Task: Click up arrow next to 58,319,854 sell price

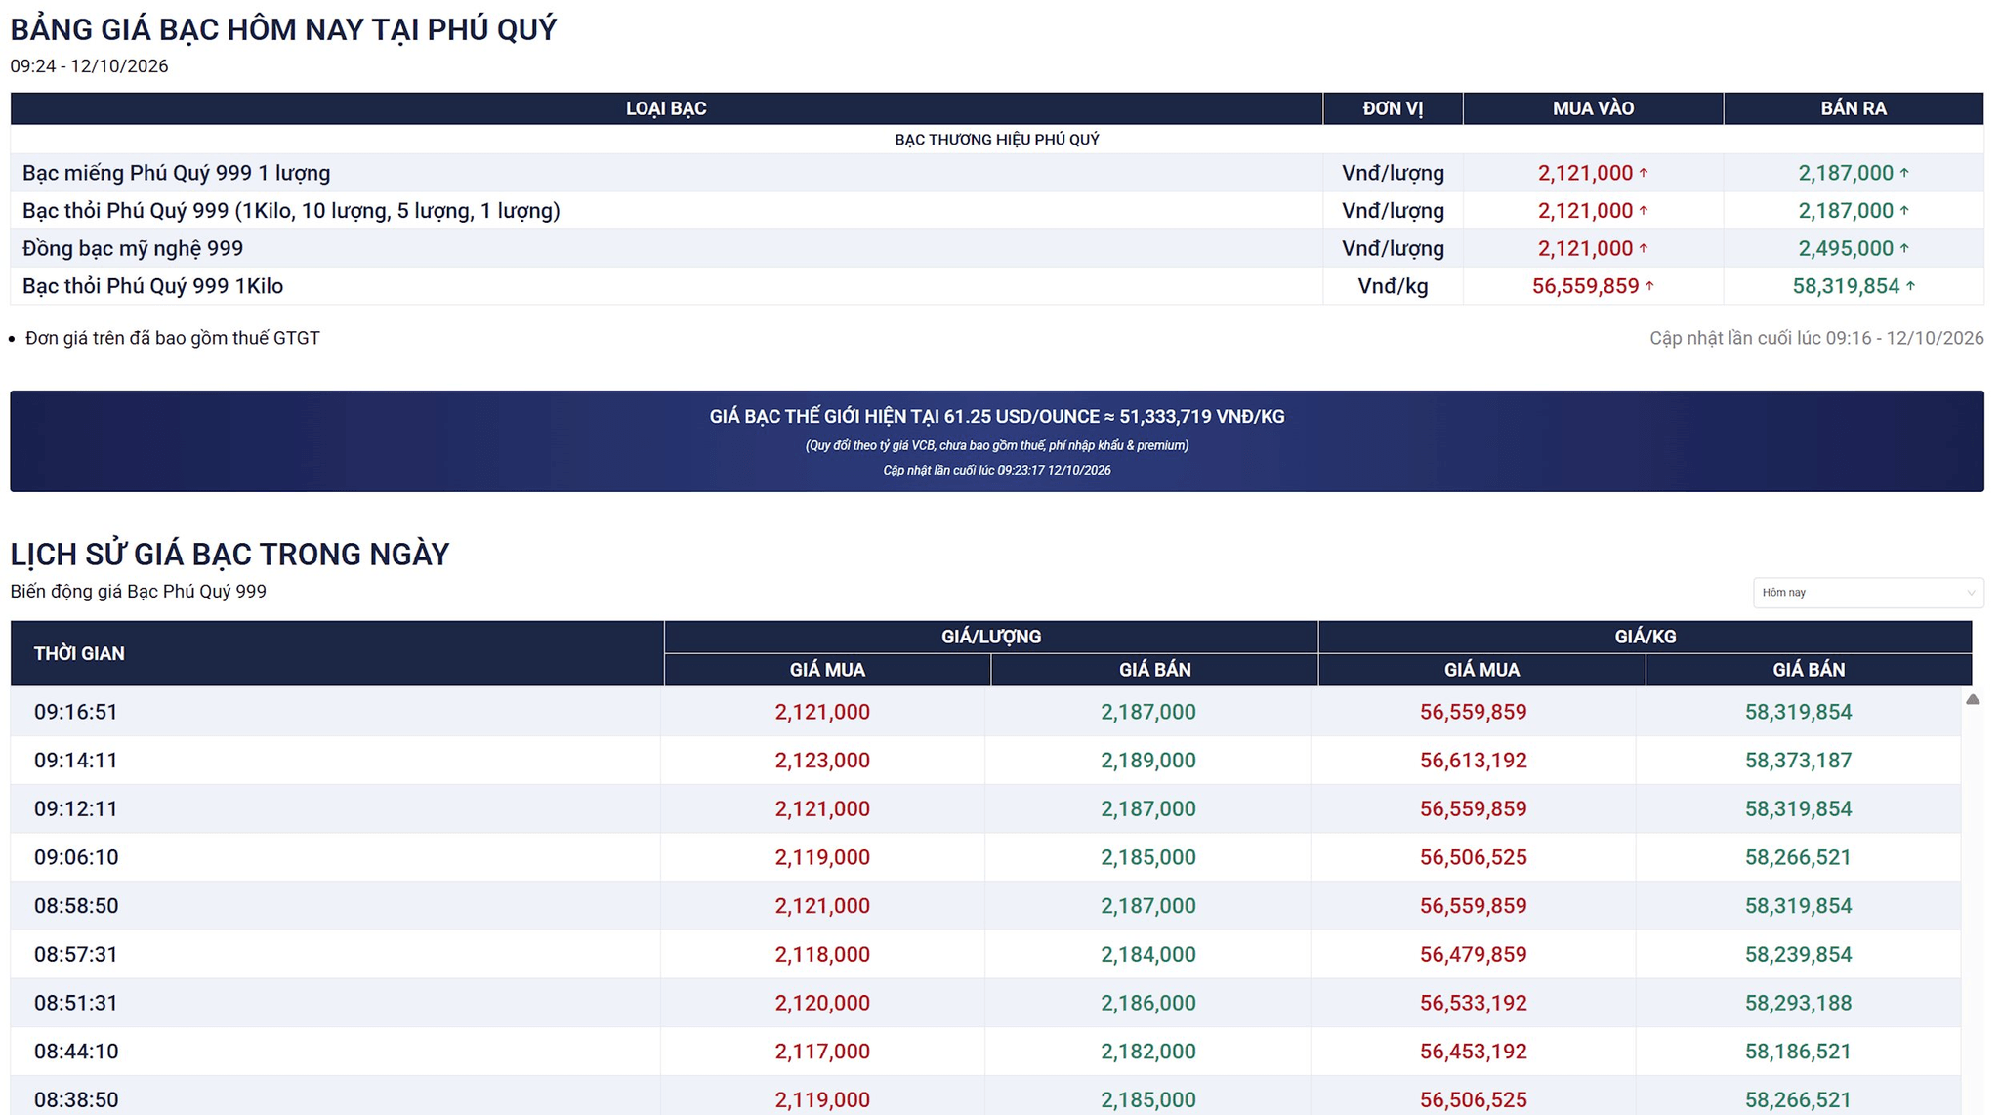Action: [x=1909, y=286]
